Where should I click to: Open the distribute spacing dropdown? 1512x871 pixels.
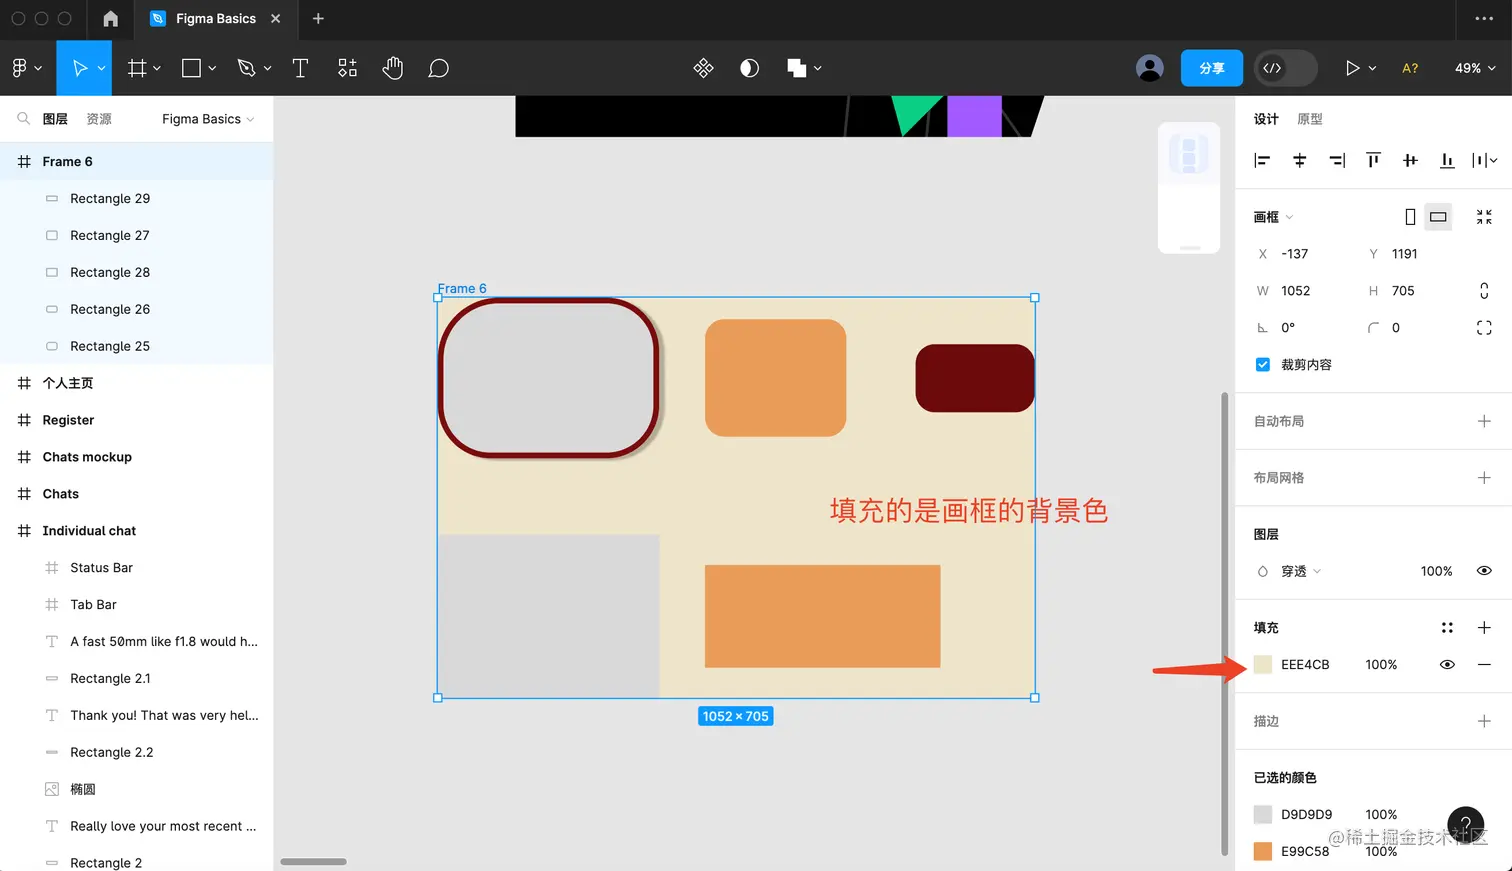1485,160
